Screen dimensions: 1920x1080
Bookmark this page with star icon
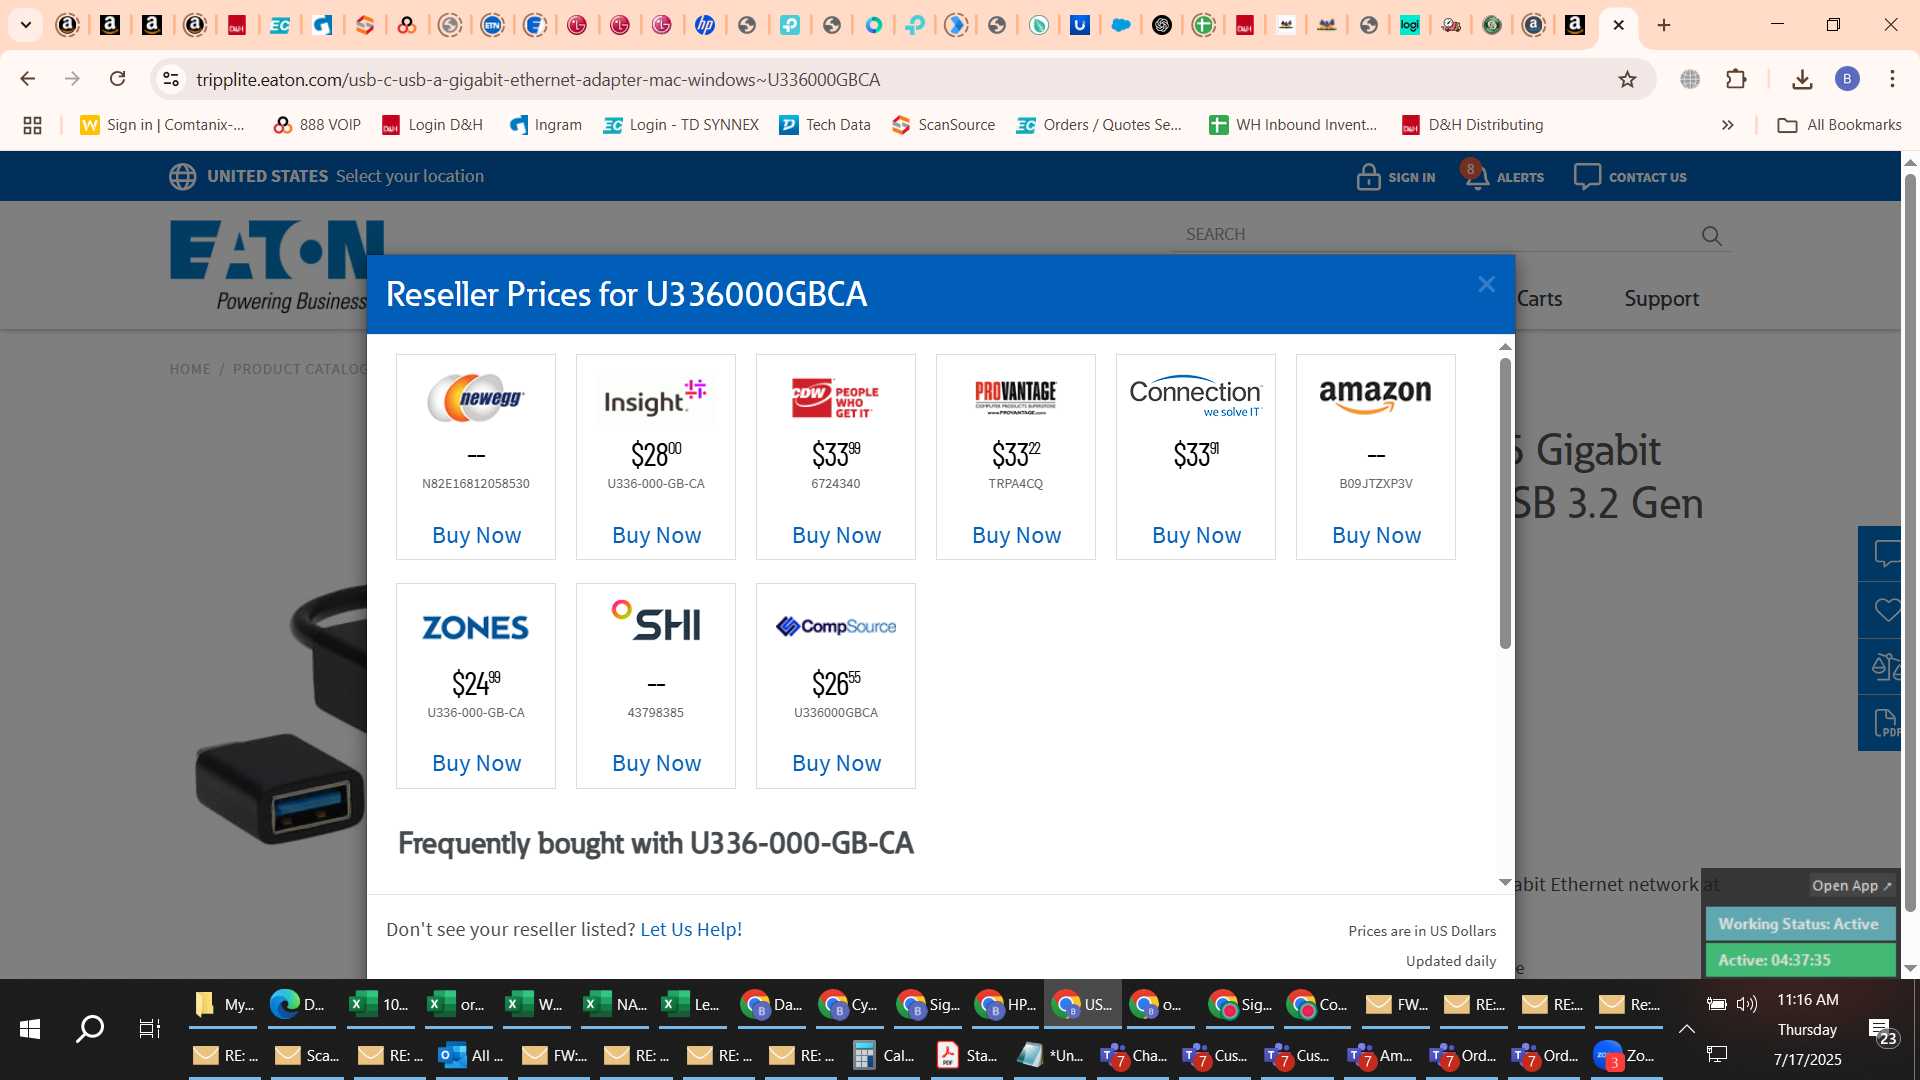click(x=1627, y=79)
